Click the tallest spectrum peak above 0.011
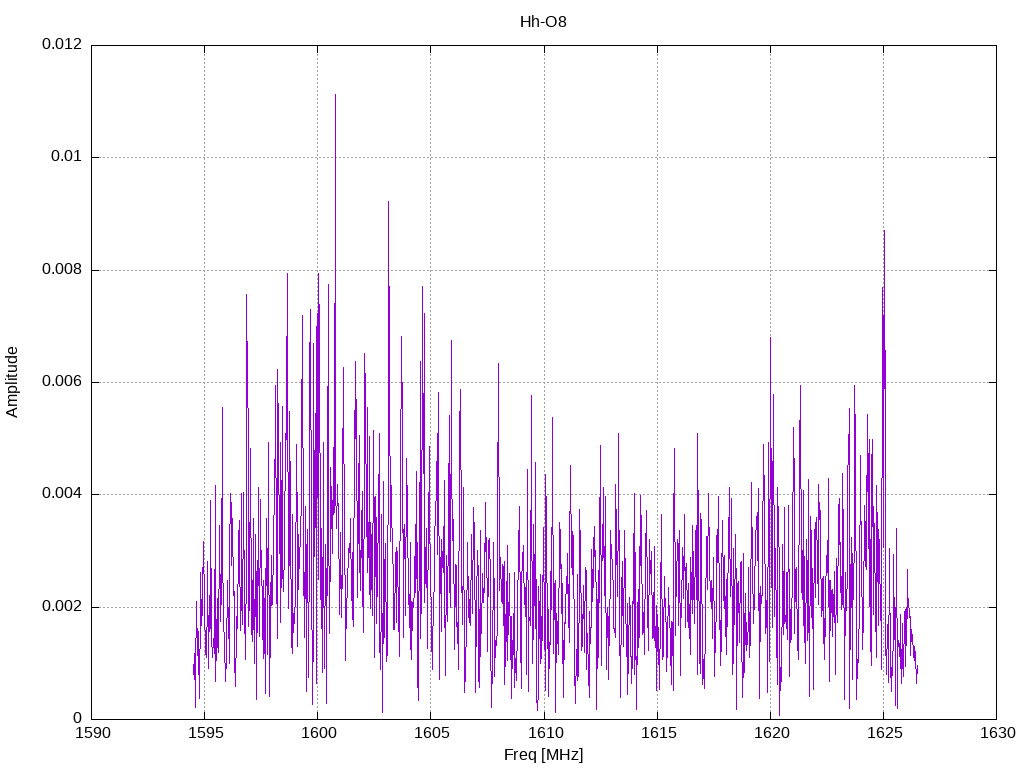 click(x=335, y=96)
